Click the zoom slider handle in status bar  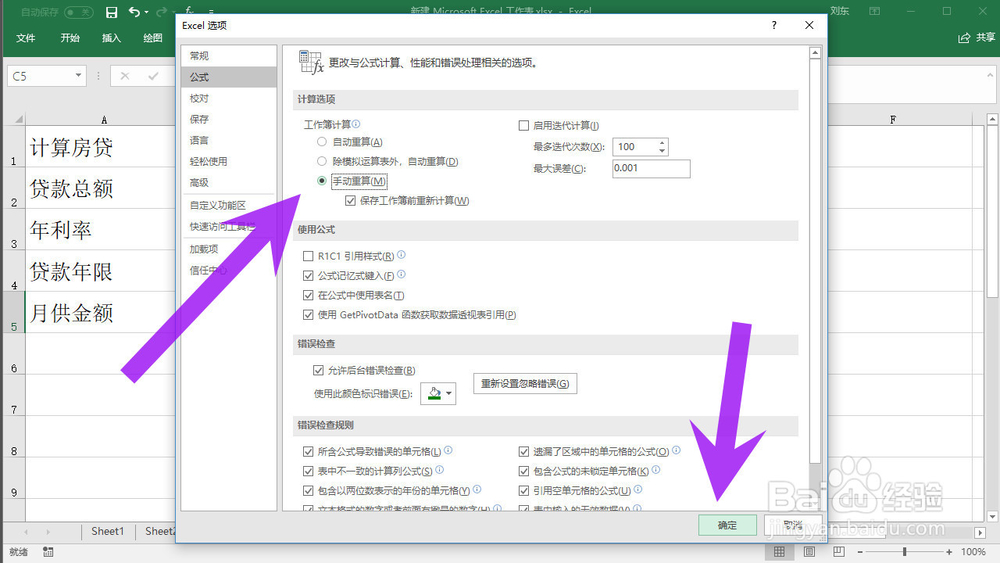(904, 552)
